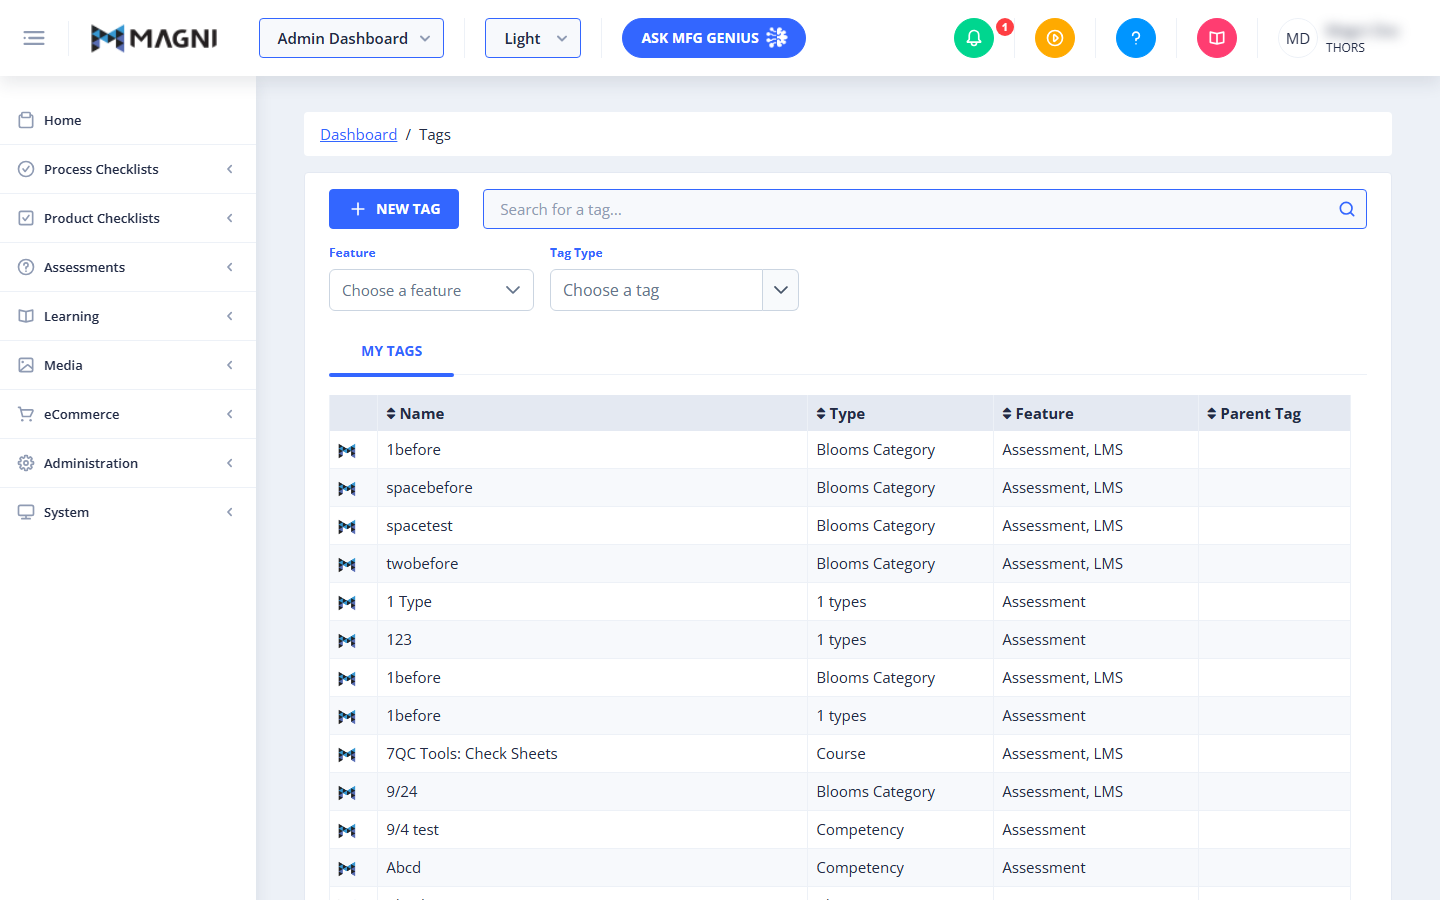Click Magni icon in spacetest row
The height and width of the screenshot is (900, 1440).
click(x=347, y=526)
